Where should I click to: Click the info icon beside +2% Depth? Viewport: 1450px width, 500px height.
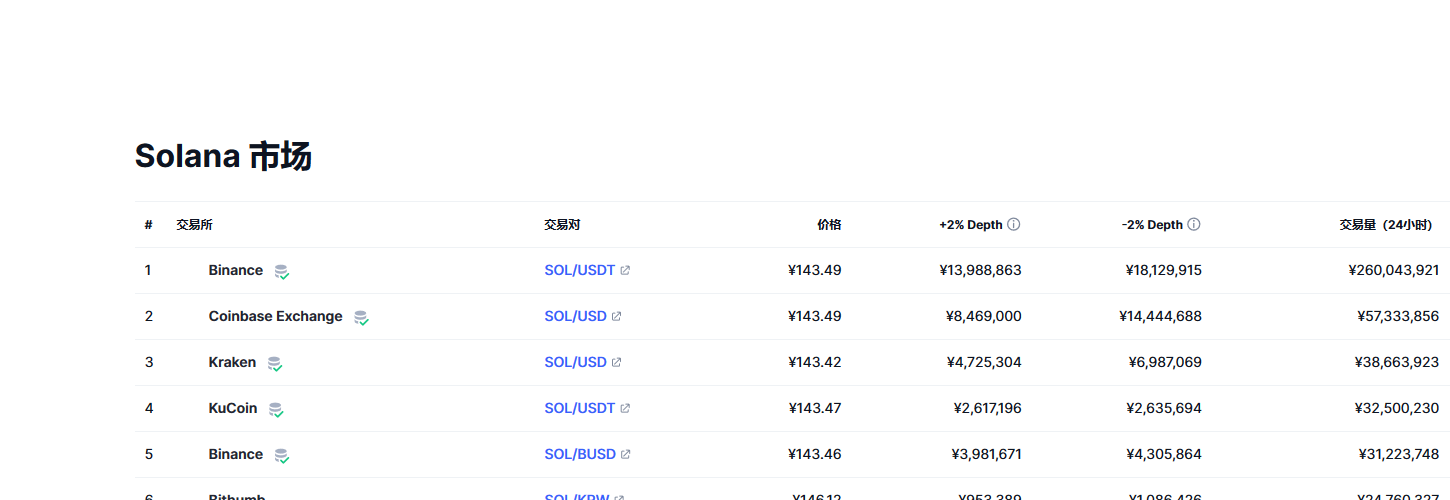coord(1013,225)
